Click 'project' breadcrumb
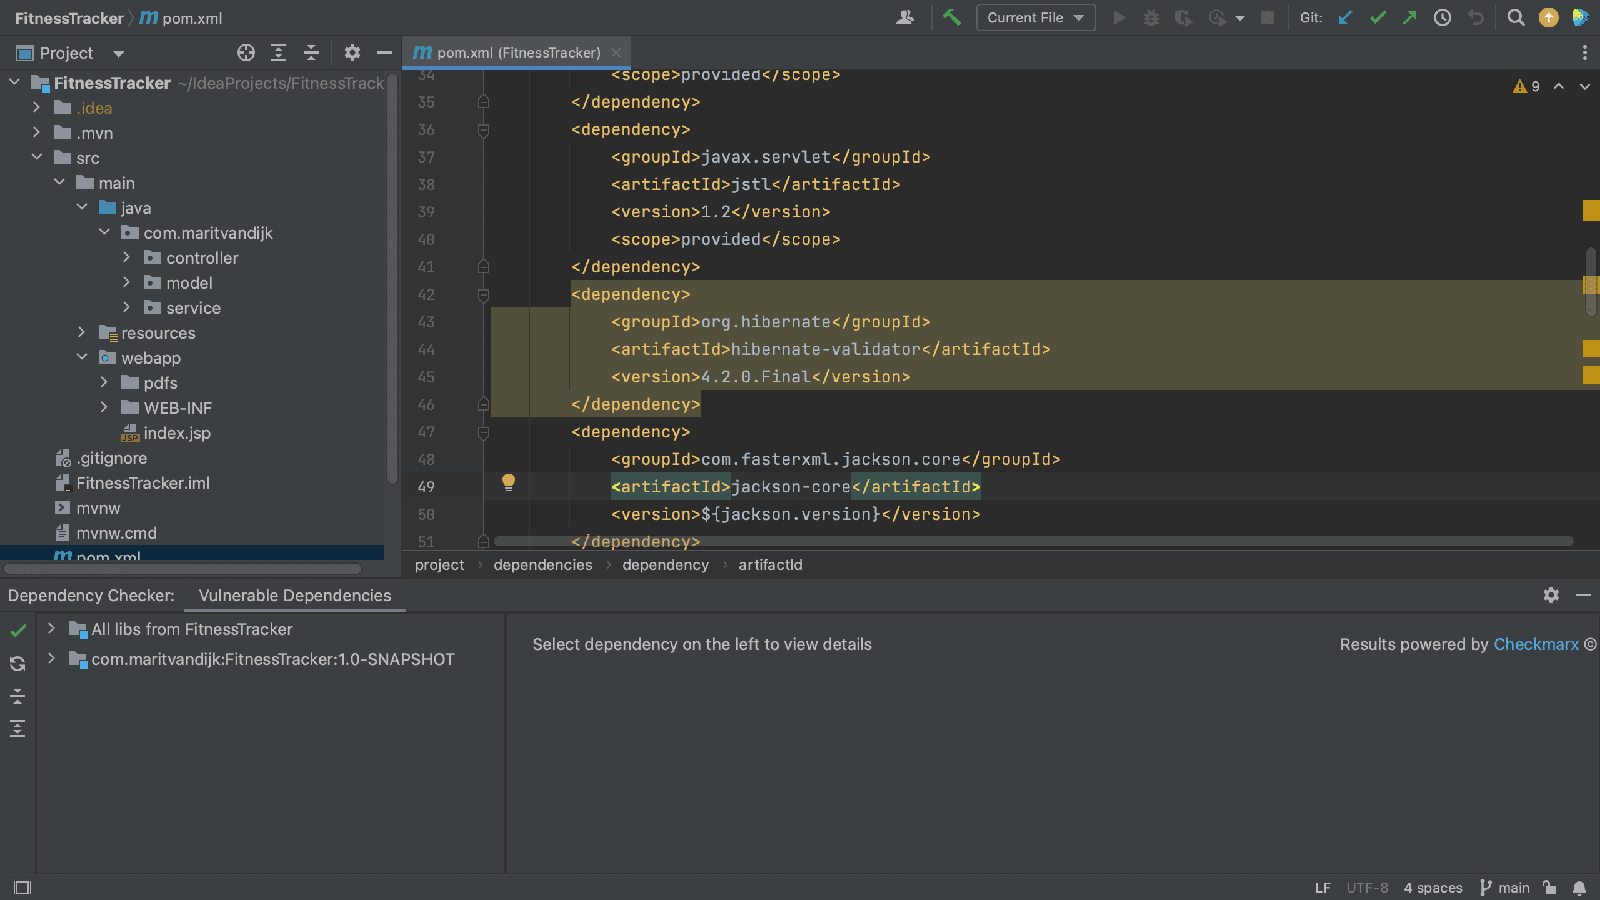This screenshot has width=1600, height=900. click(x=439, y=565)
